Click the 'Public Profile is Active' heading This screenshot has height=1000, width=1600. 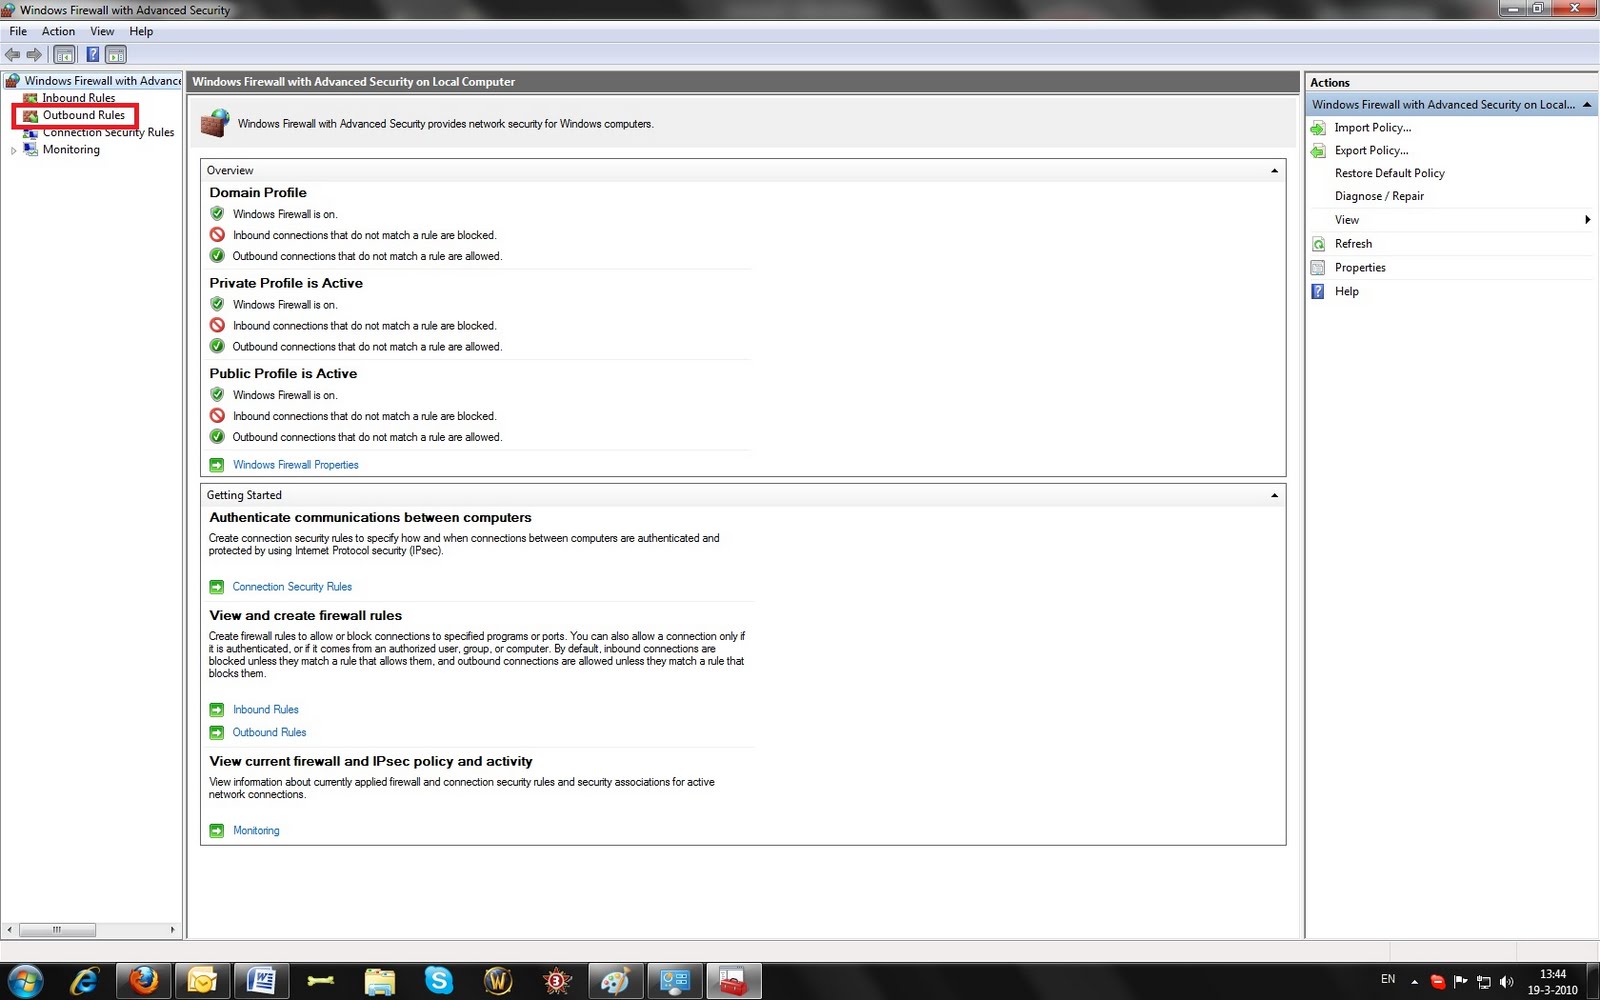pyautogui.click(x=283, y=374)
